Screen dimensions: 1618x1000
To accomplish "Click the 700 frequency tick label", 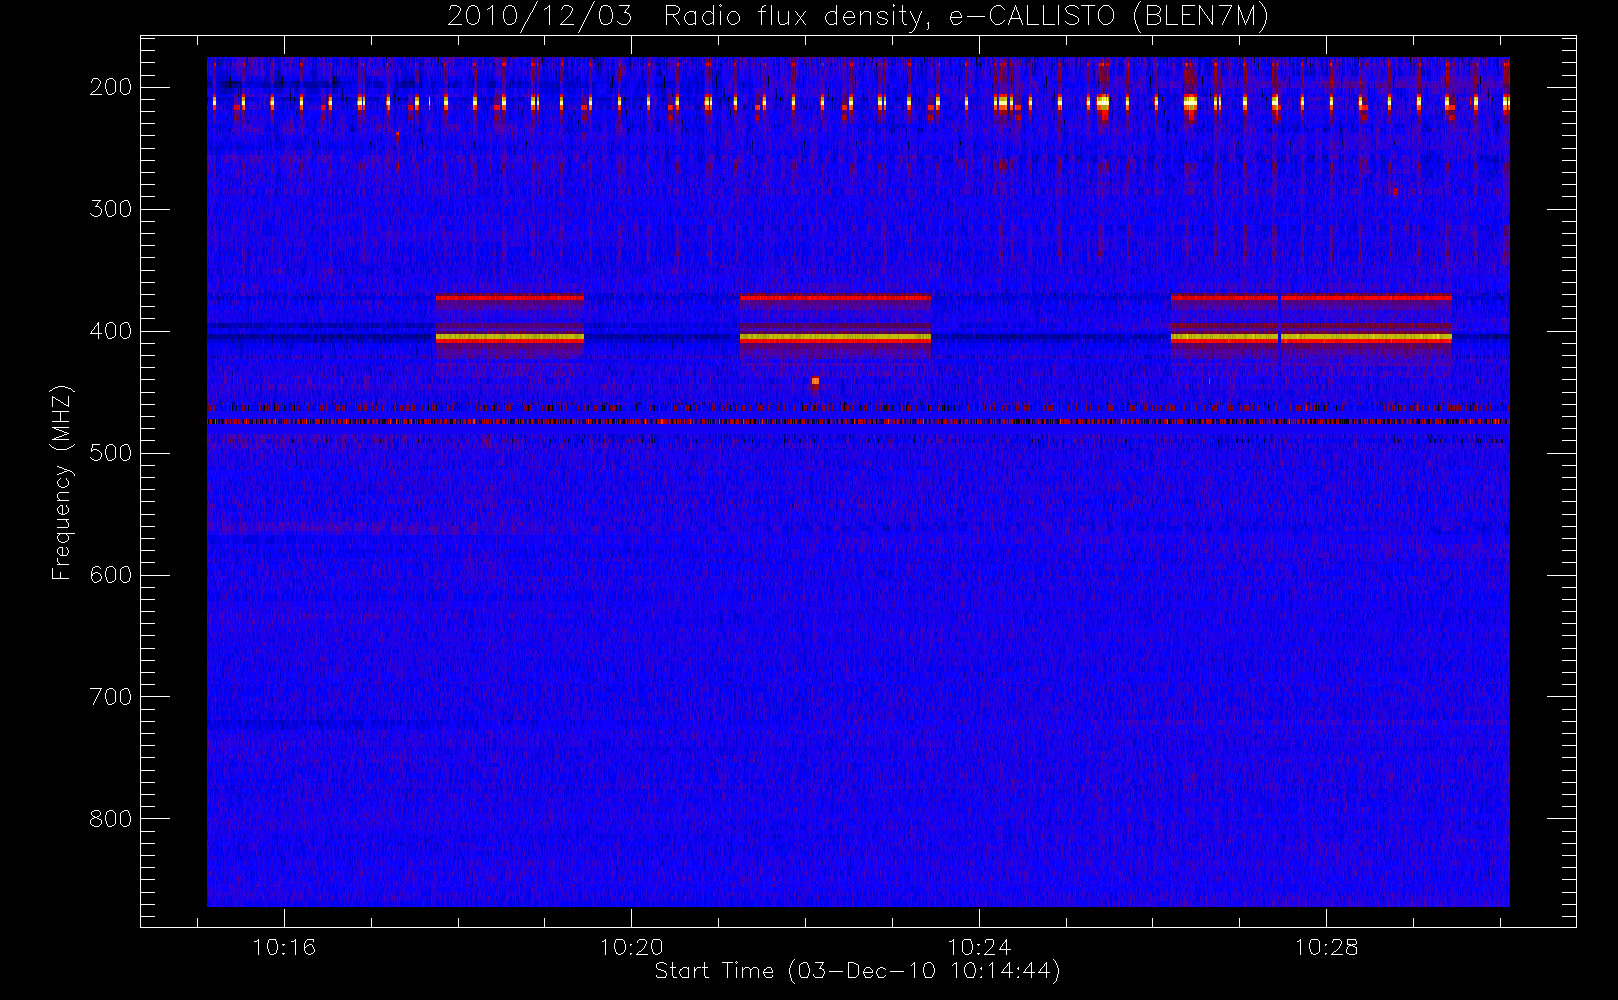I will pos(111,697).
